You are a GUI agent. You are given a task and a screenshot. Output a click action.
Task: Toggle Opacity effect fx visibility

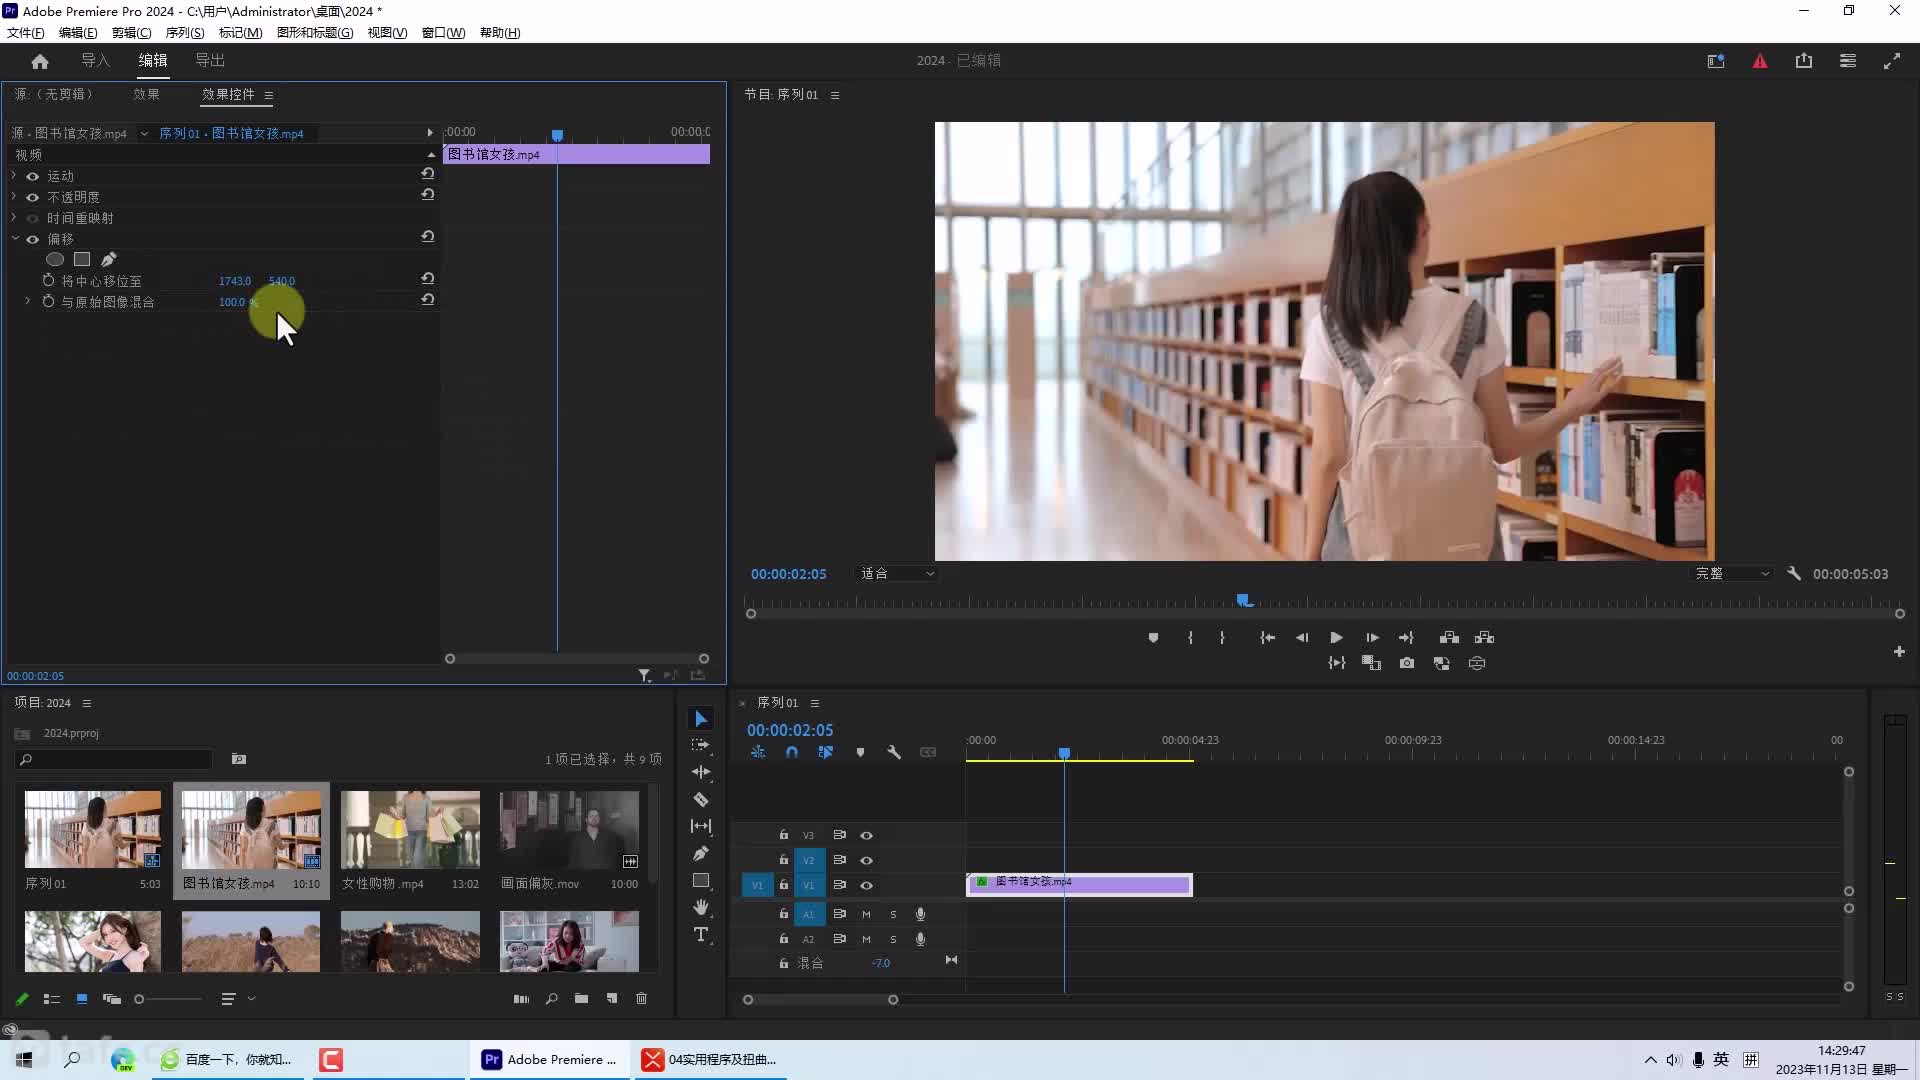pos(32,197)
